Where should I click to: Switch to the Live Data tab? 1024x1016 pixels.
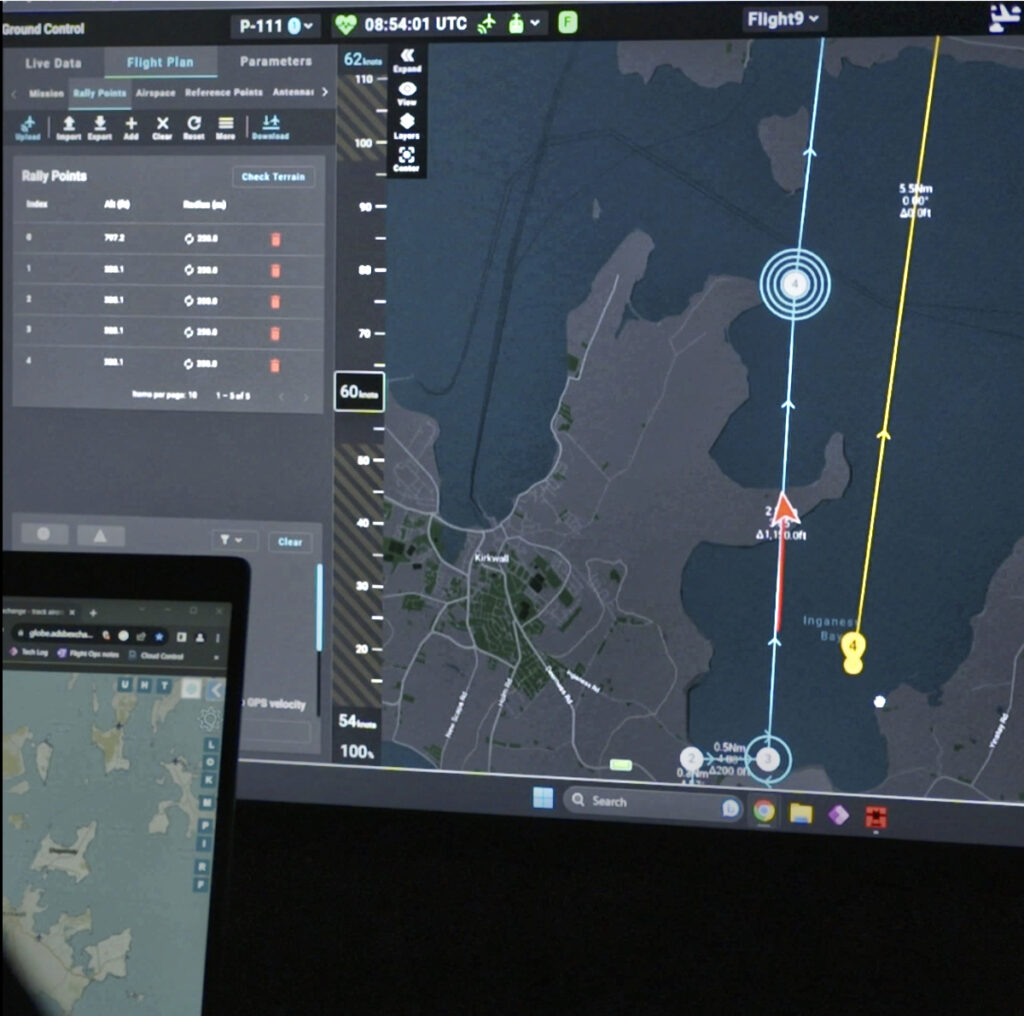click(53, 63)
